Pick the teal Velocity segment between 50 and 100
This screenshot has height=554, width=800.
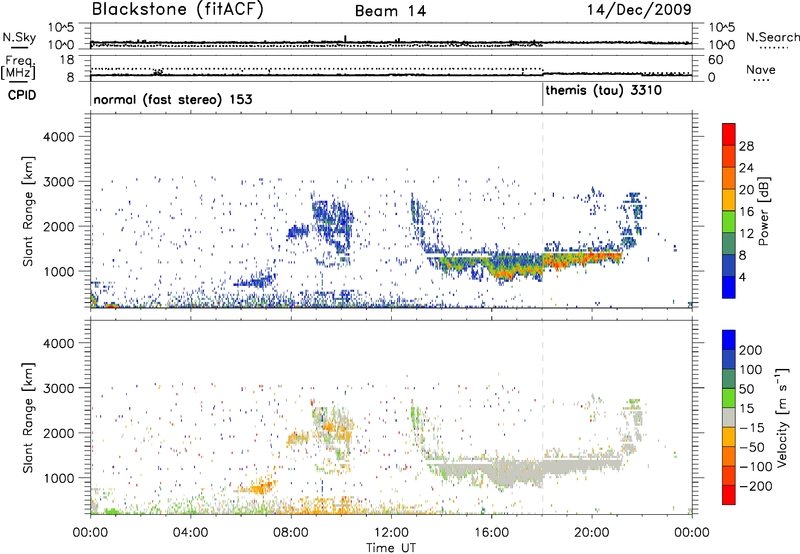tap(729, 379)
